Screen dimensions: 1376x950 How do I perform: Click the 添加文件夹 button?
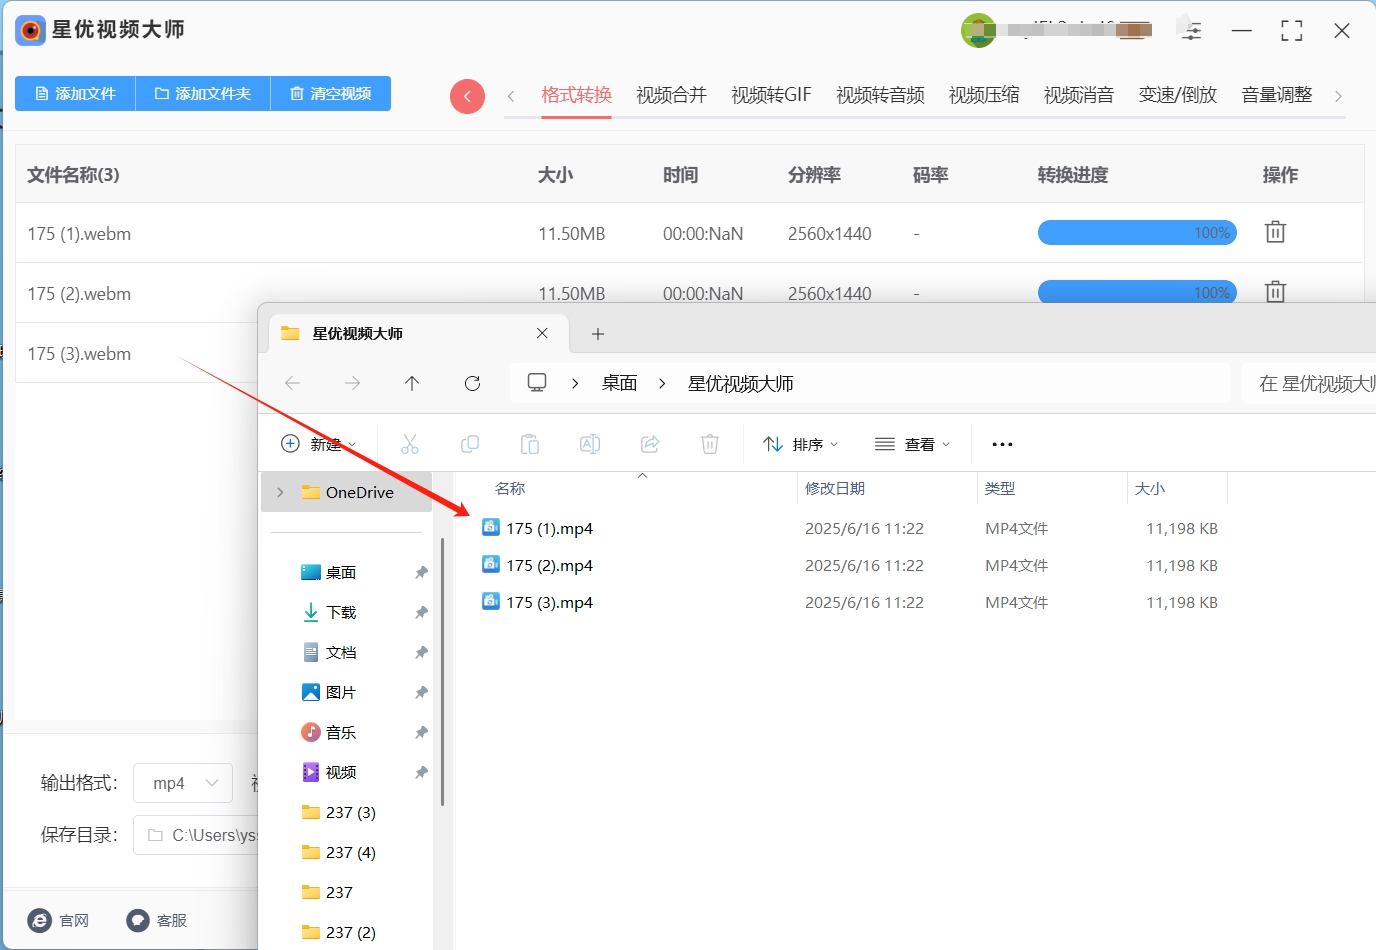pos(203,93)
